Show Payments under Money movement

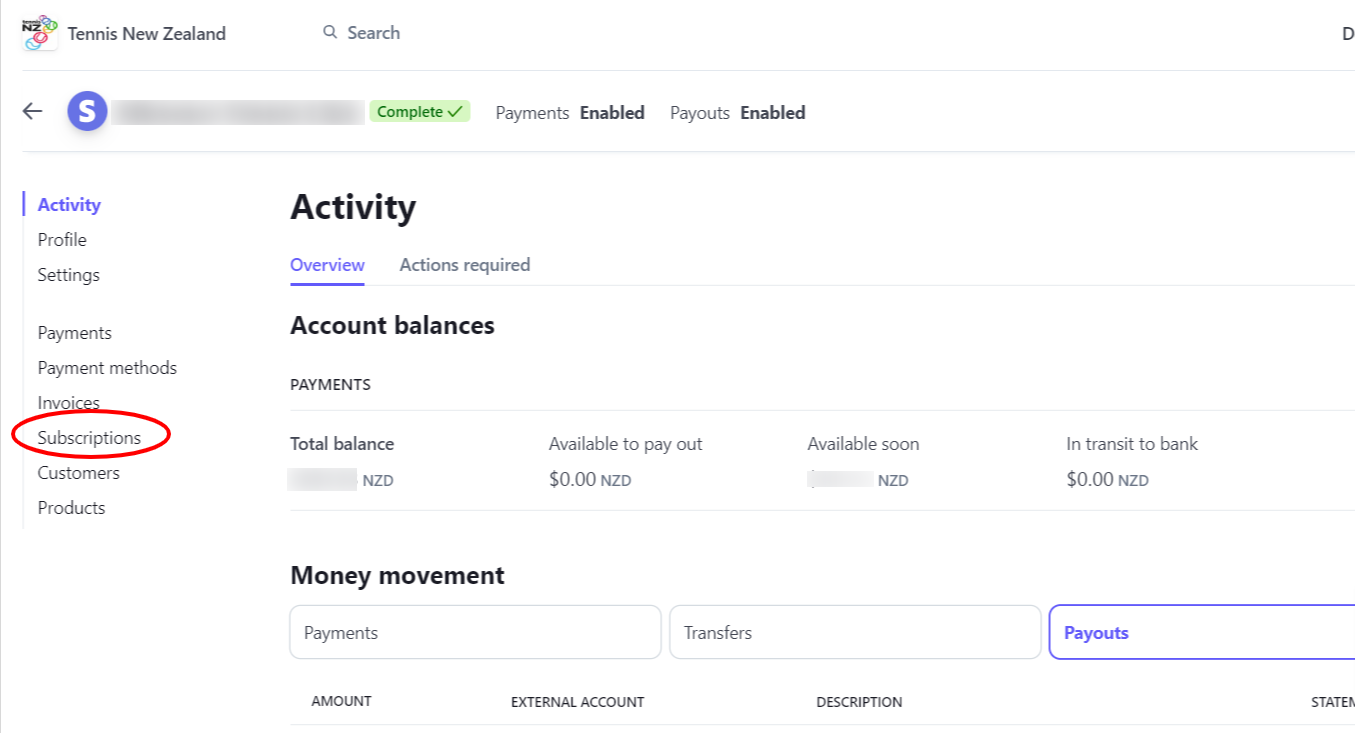pyautogui.click(x=475, y=632)
